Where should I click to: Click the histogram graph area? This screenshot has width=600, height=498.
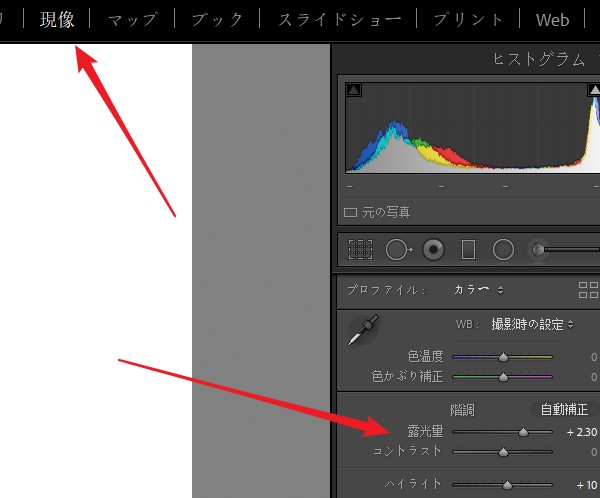click(x=473, y=128)
